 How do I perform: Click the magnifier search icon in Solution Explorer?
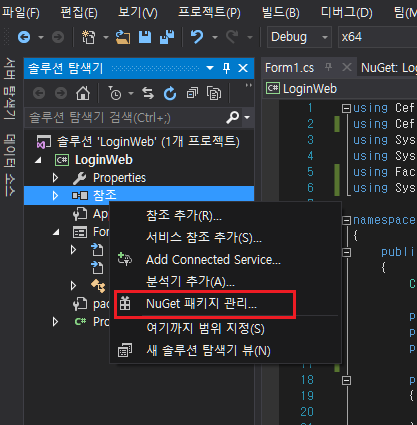233,117
